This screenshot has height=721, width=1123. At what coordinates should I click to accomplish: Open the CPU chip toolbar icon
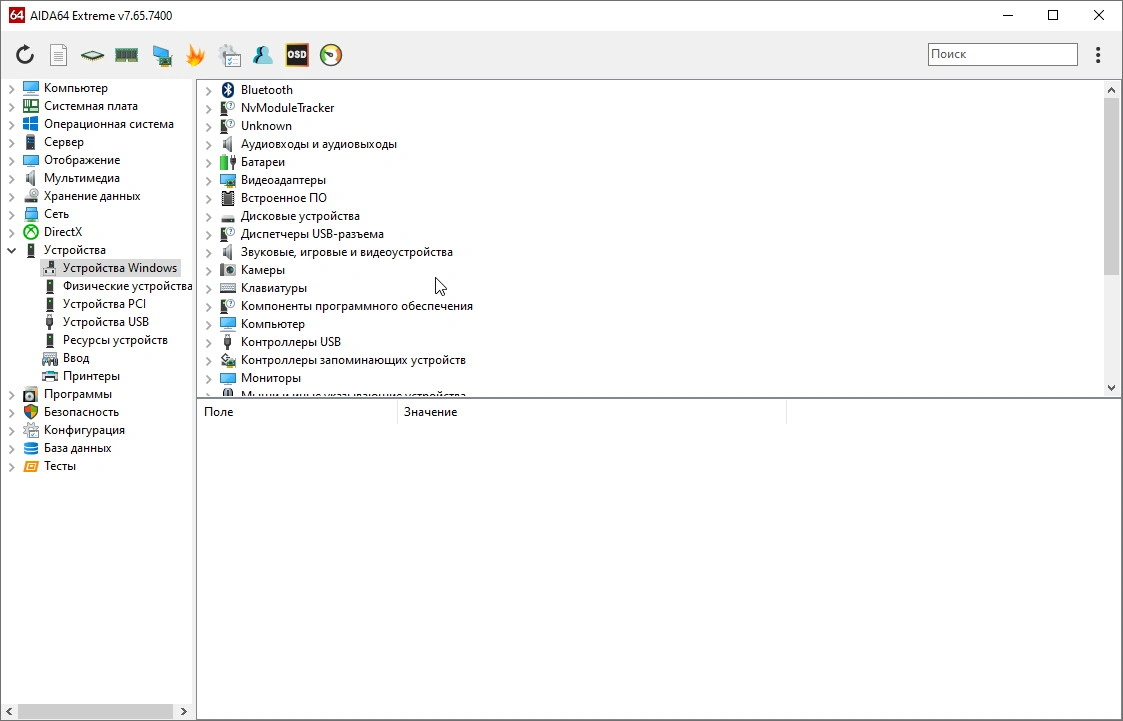click(x=92, y=55)
